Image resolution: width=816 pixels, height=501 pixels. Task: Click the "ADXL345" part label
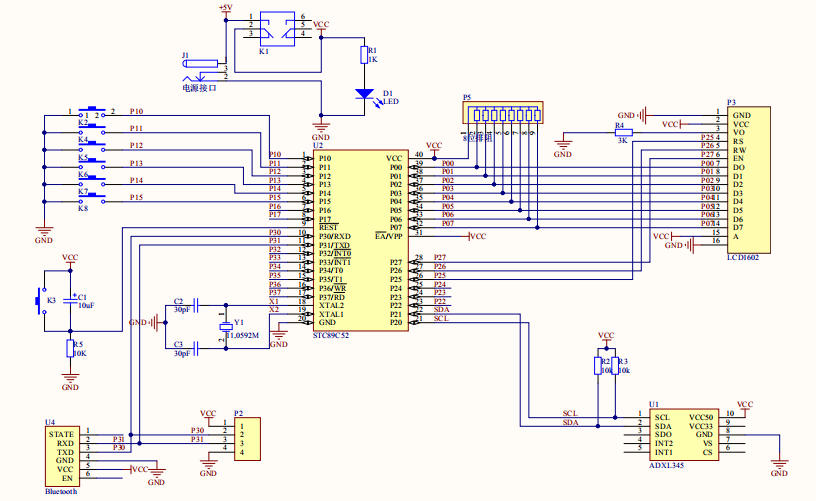[667, 466]
